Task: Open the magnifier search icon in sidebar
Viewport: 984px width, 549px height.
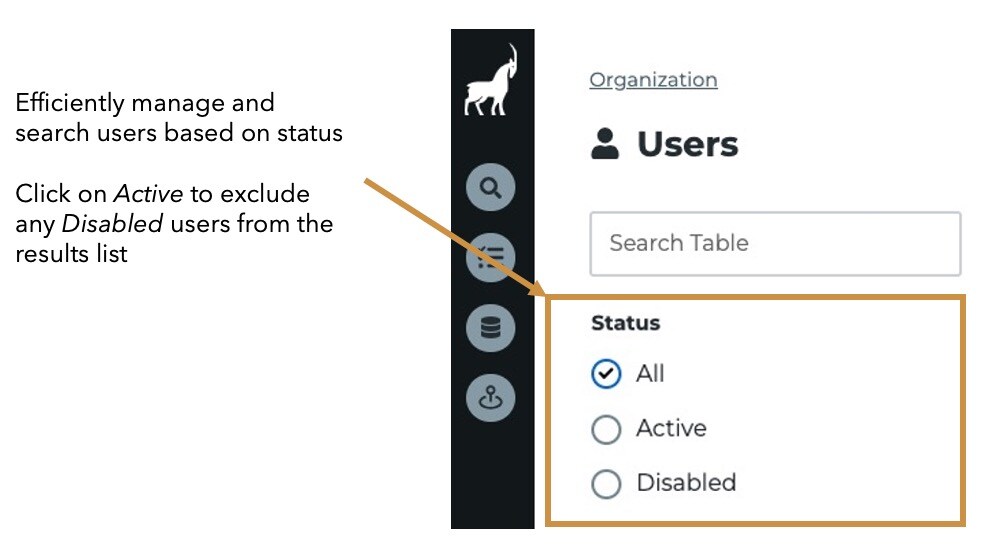Action: click(x=491, y=187)
